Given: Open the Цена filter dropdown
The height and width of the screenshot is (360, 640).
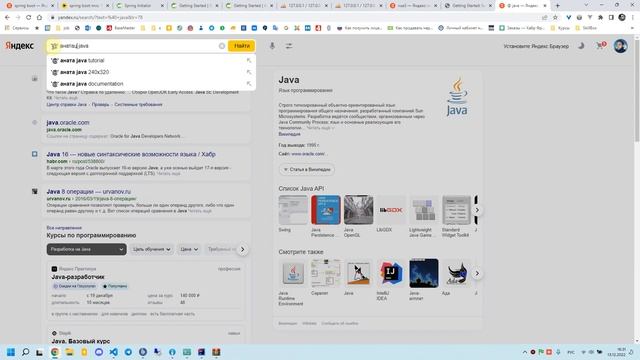Looking at the screenshot, I should [x=189, y=249].
